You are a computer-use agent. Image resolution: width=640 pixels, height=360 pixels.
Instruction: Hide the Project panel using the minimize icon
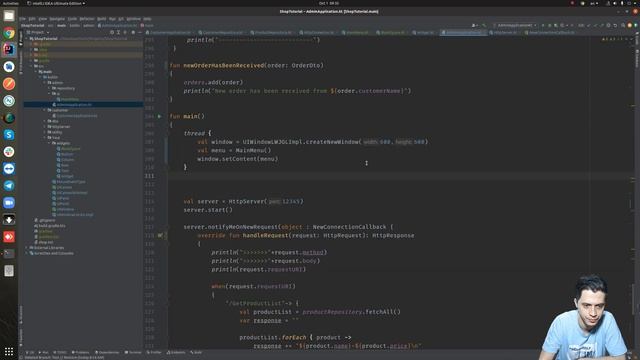(x=140, y=32)
